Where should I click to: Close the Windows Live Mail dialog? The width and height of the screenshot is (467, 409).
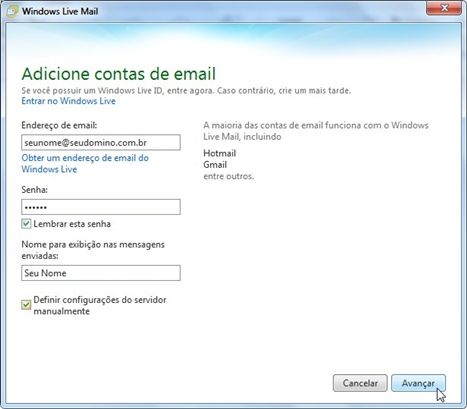(x=444, y=8)
